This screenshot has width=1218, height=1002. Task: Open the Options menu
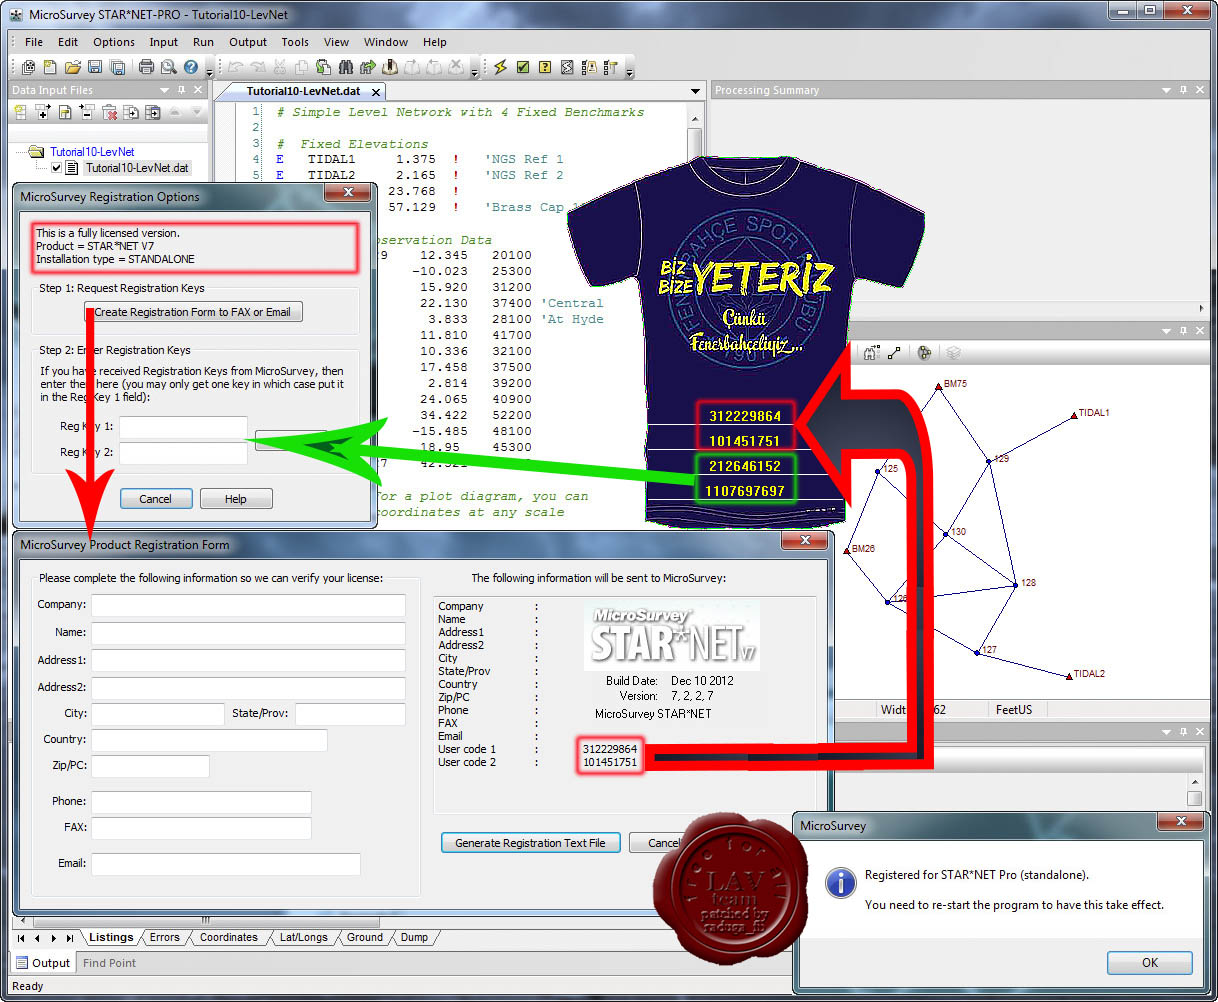point(114,42)
